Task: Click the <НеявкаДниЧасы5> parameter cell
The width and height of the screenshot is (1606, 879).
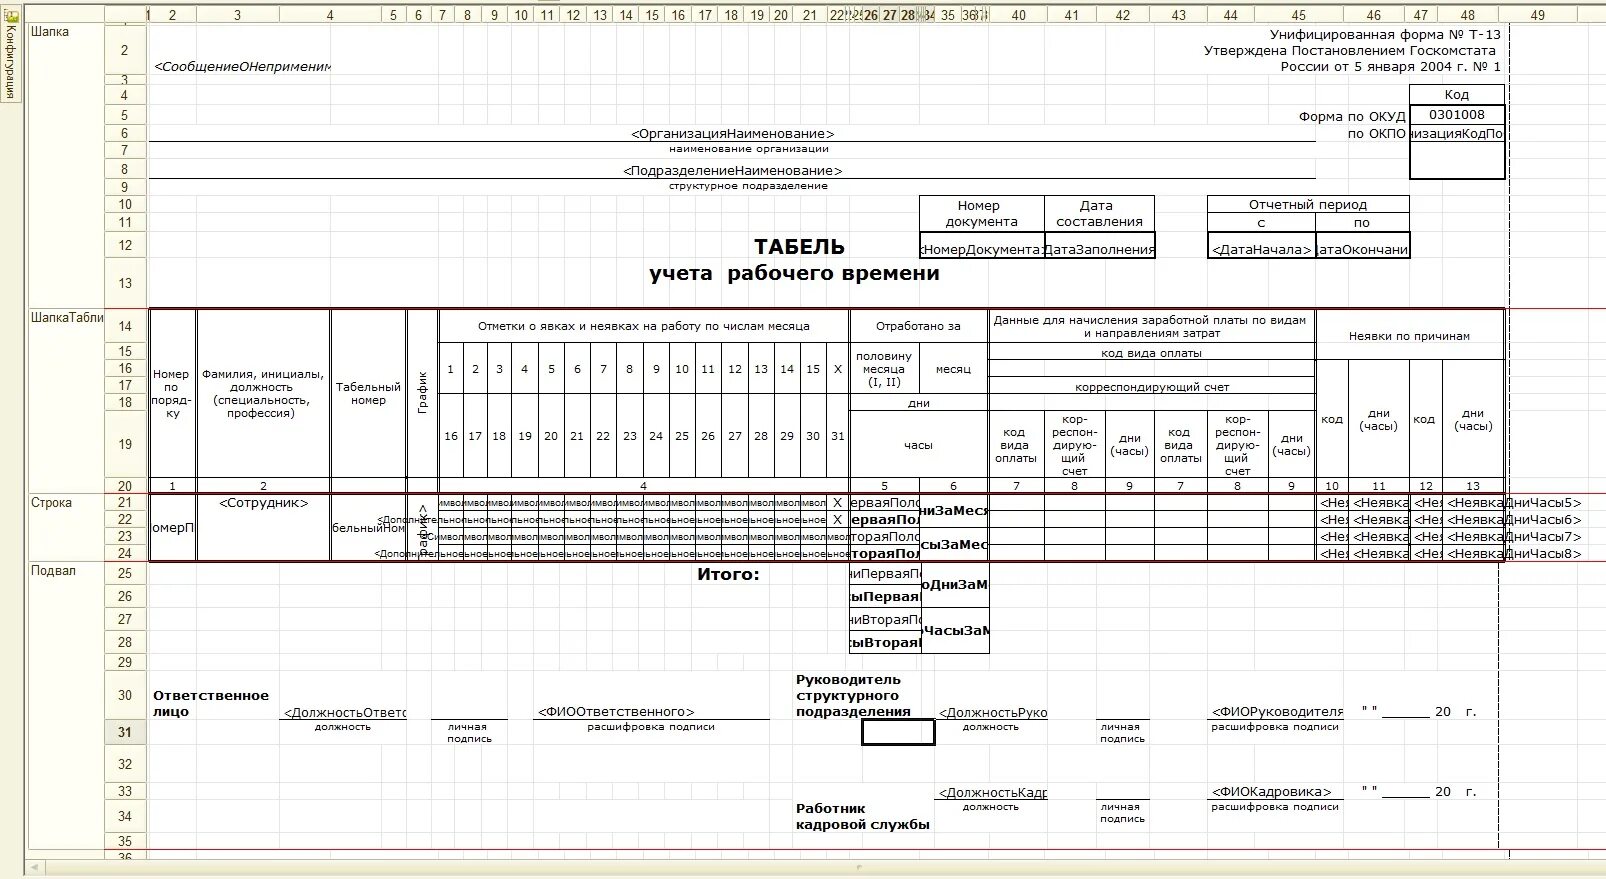Action: click(1514, 503)
